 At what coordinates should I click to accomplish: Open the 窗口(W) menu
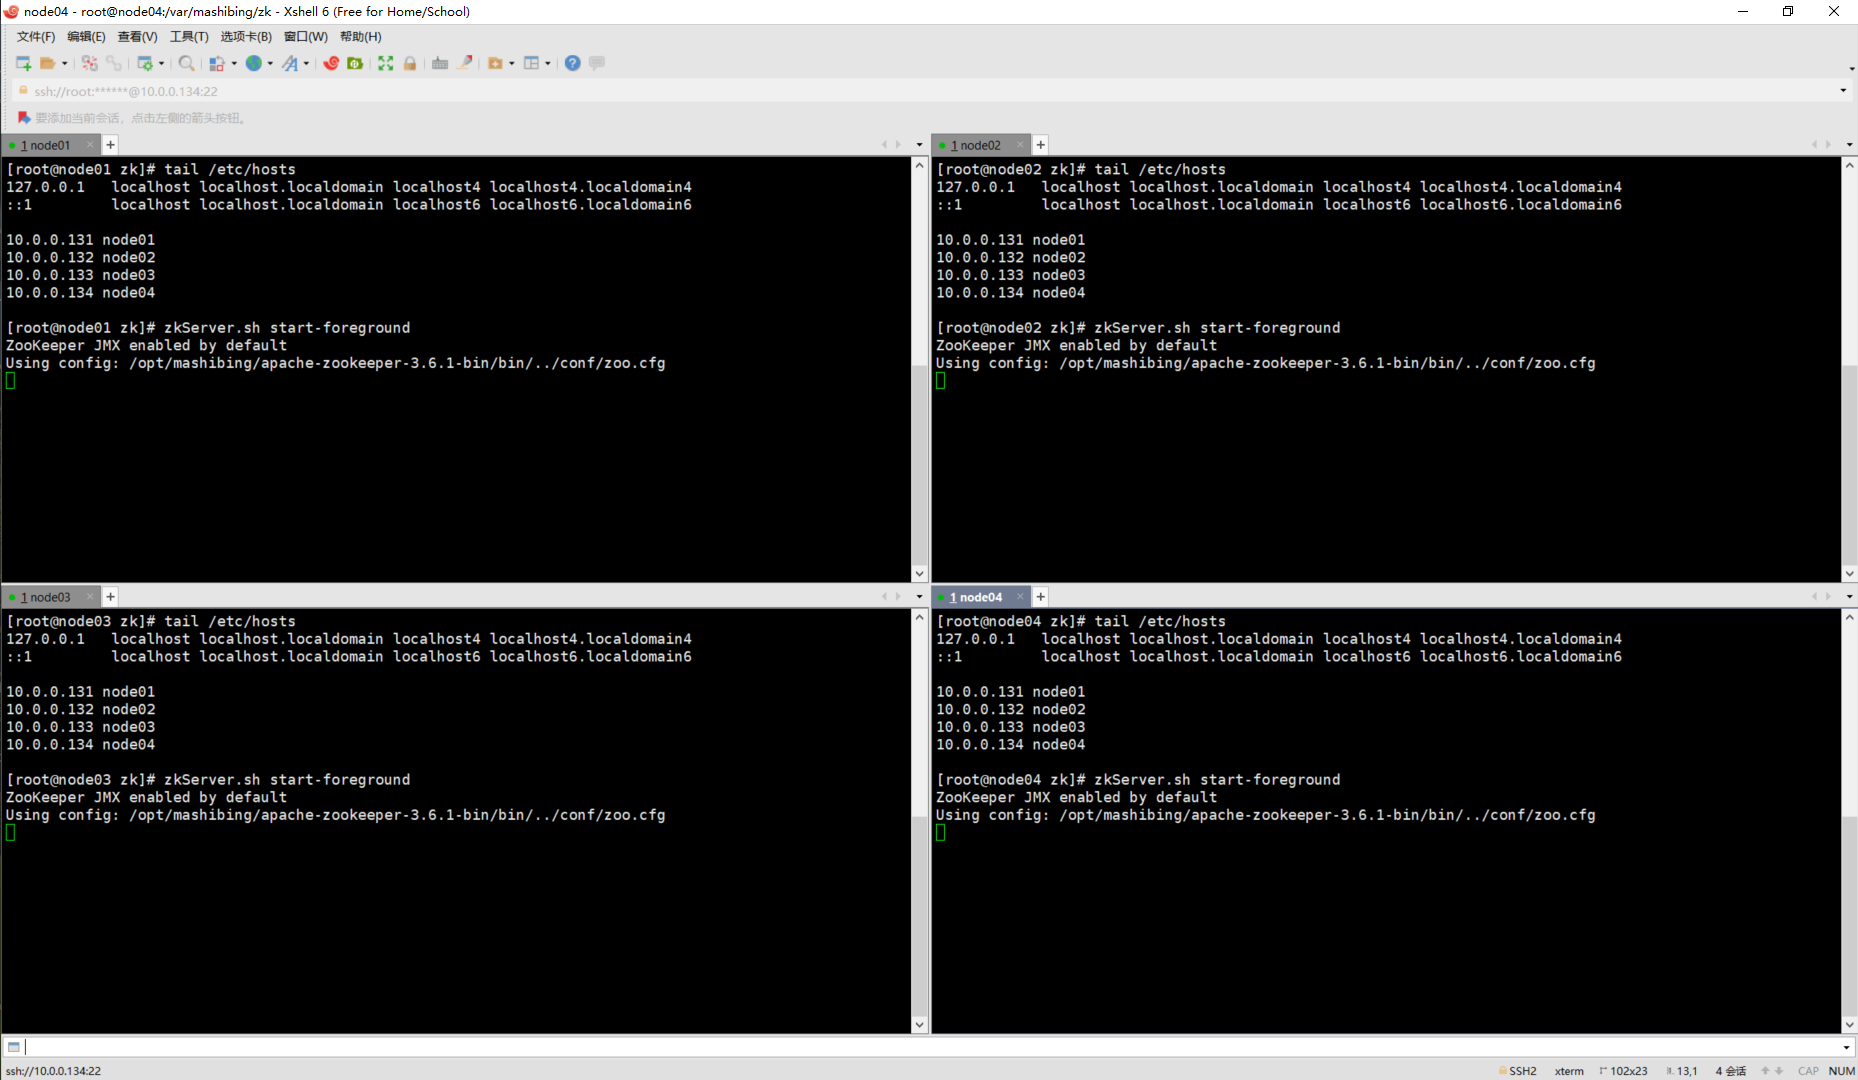[x=305, y=37]
